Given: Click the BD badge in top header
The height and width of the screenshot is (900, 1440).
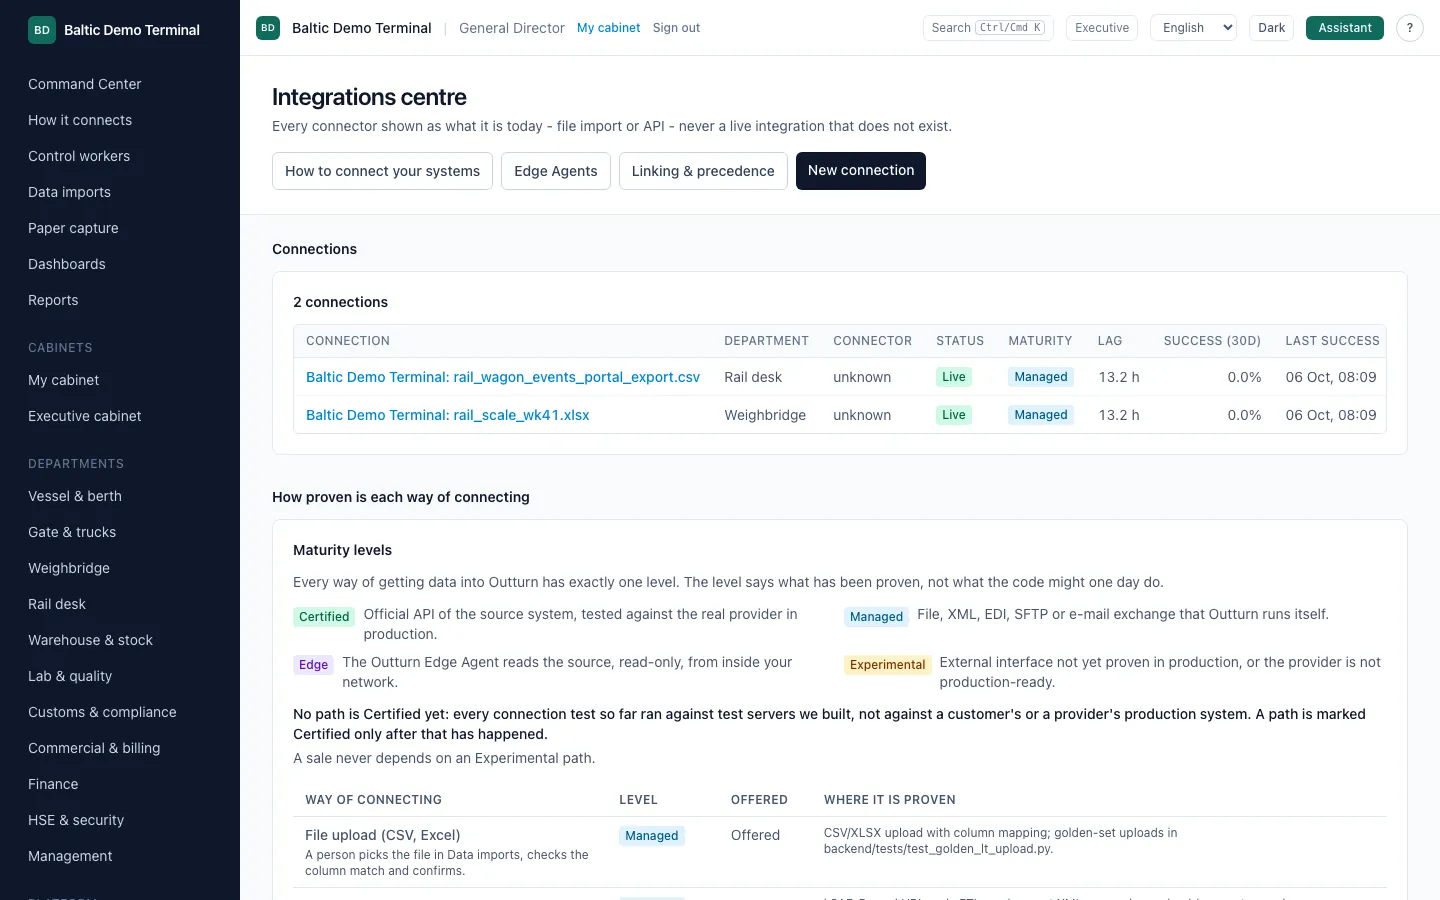Looking at the screenshot, I should 268,28.
